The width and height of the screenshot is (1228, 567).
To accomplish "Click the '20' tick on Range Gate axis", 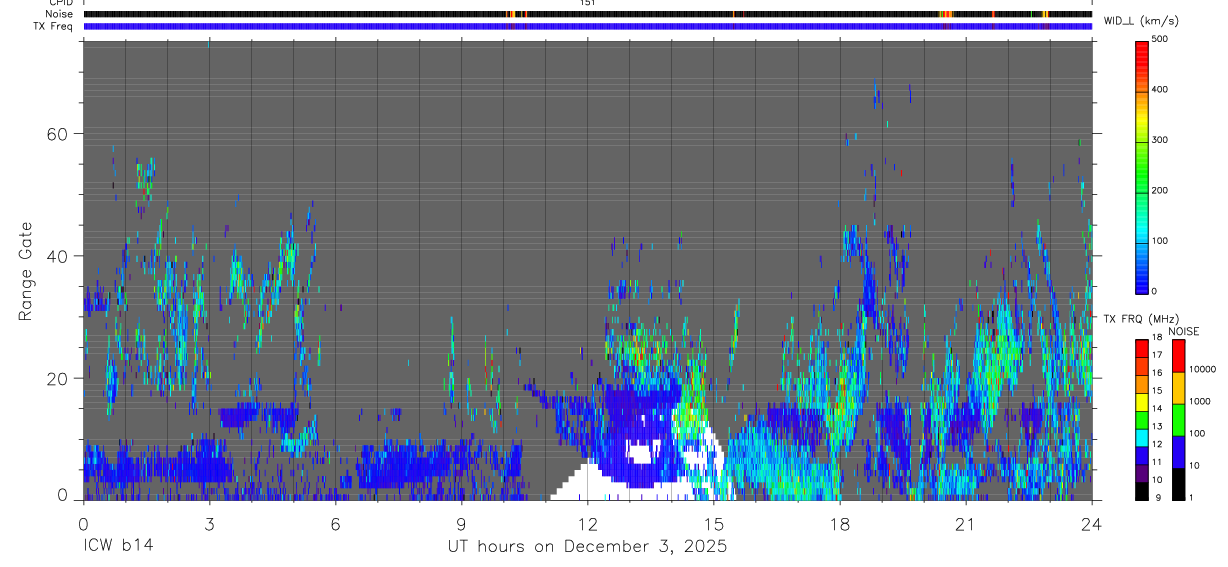I will pos(58,379).
